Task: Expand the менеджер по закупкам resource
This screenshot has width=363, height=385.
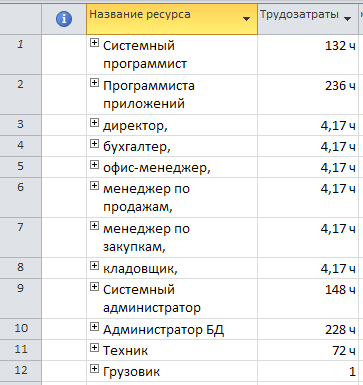Action: tap(94, 226)
